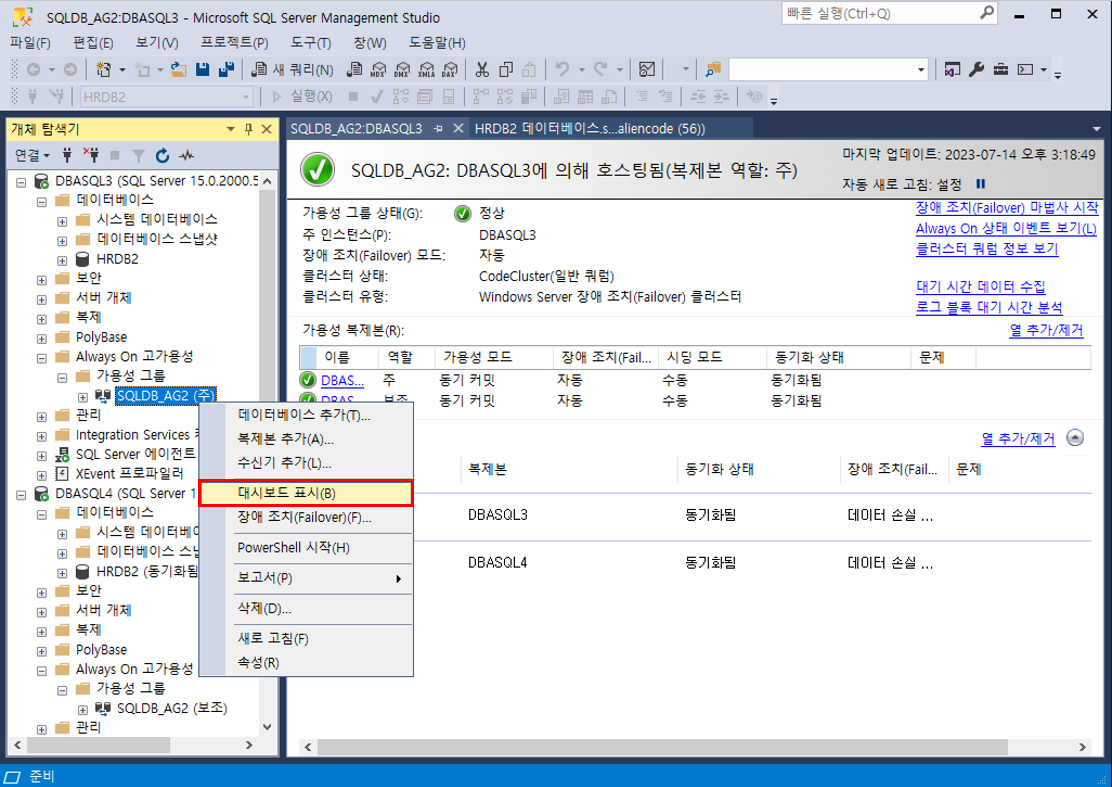The height and width of the screenshot is (787, 1112).
Task: Click the DAX query toolbar icon
Action: click(x=450, y=69)
